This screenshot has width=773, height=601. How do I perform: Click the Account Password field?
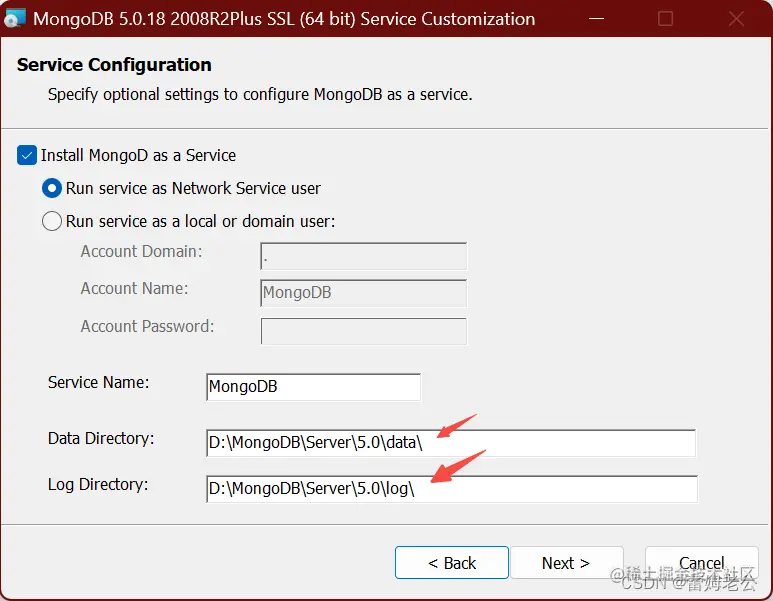363,331
